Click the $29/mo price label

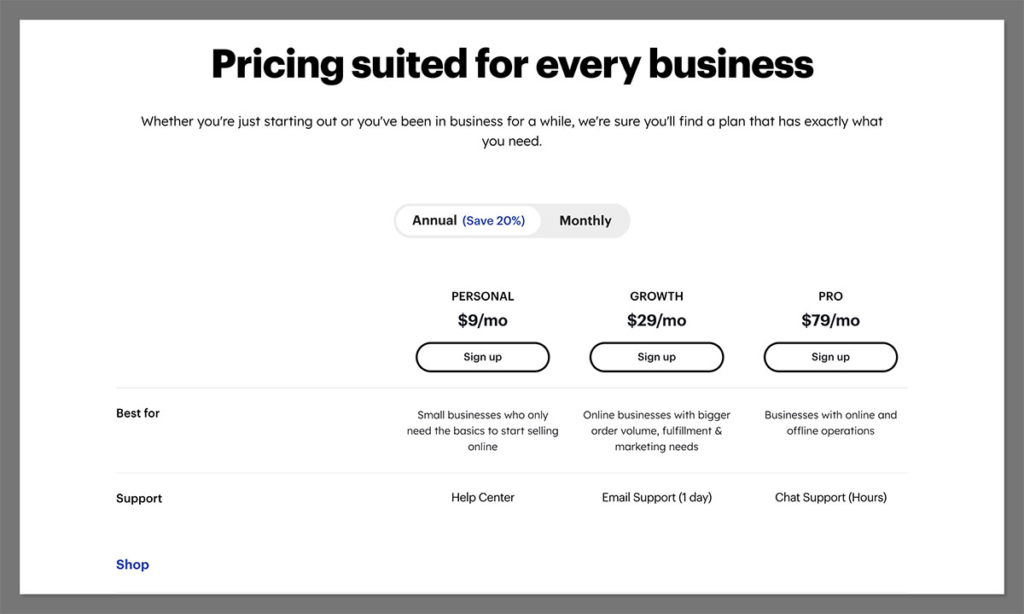click(x=656, y=320)
